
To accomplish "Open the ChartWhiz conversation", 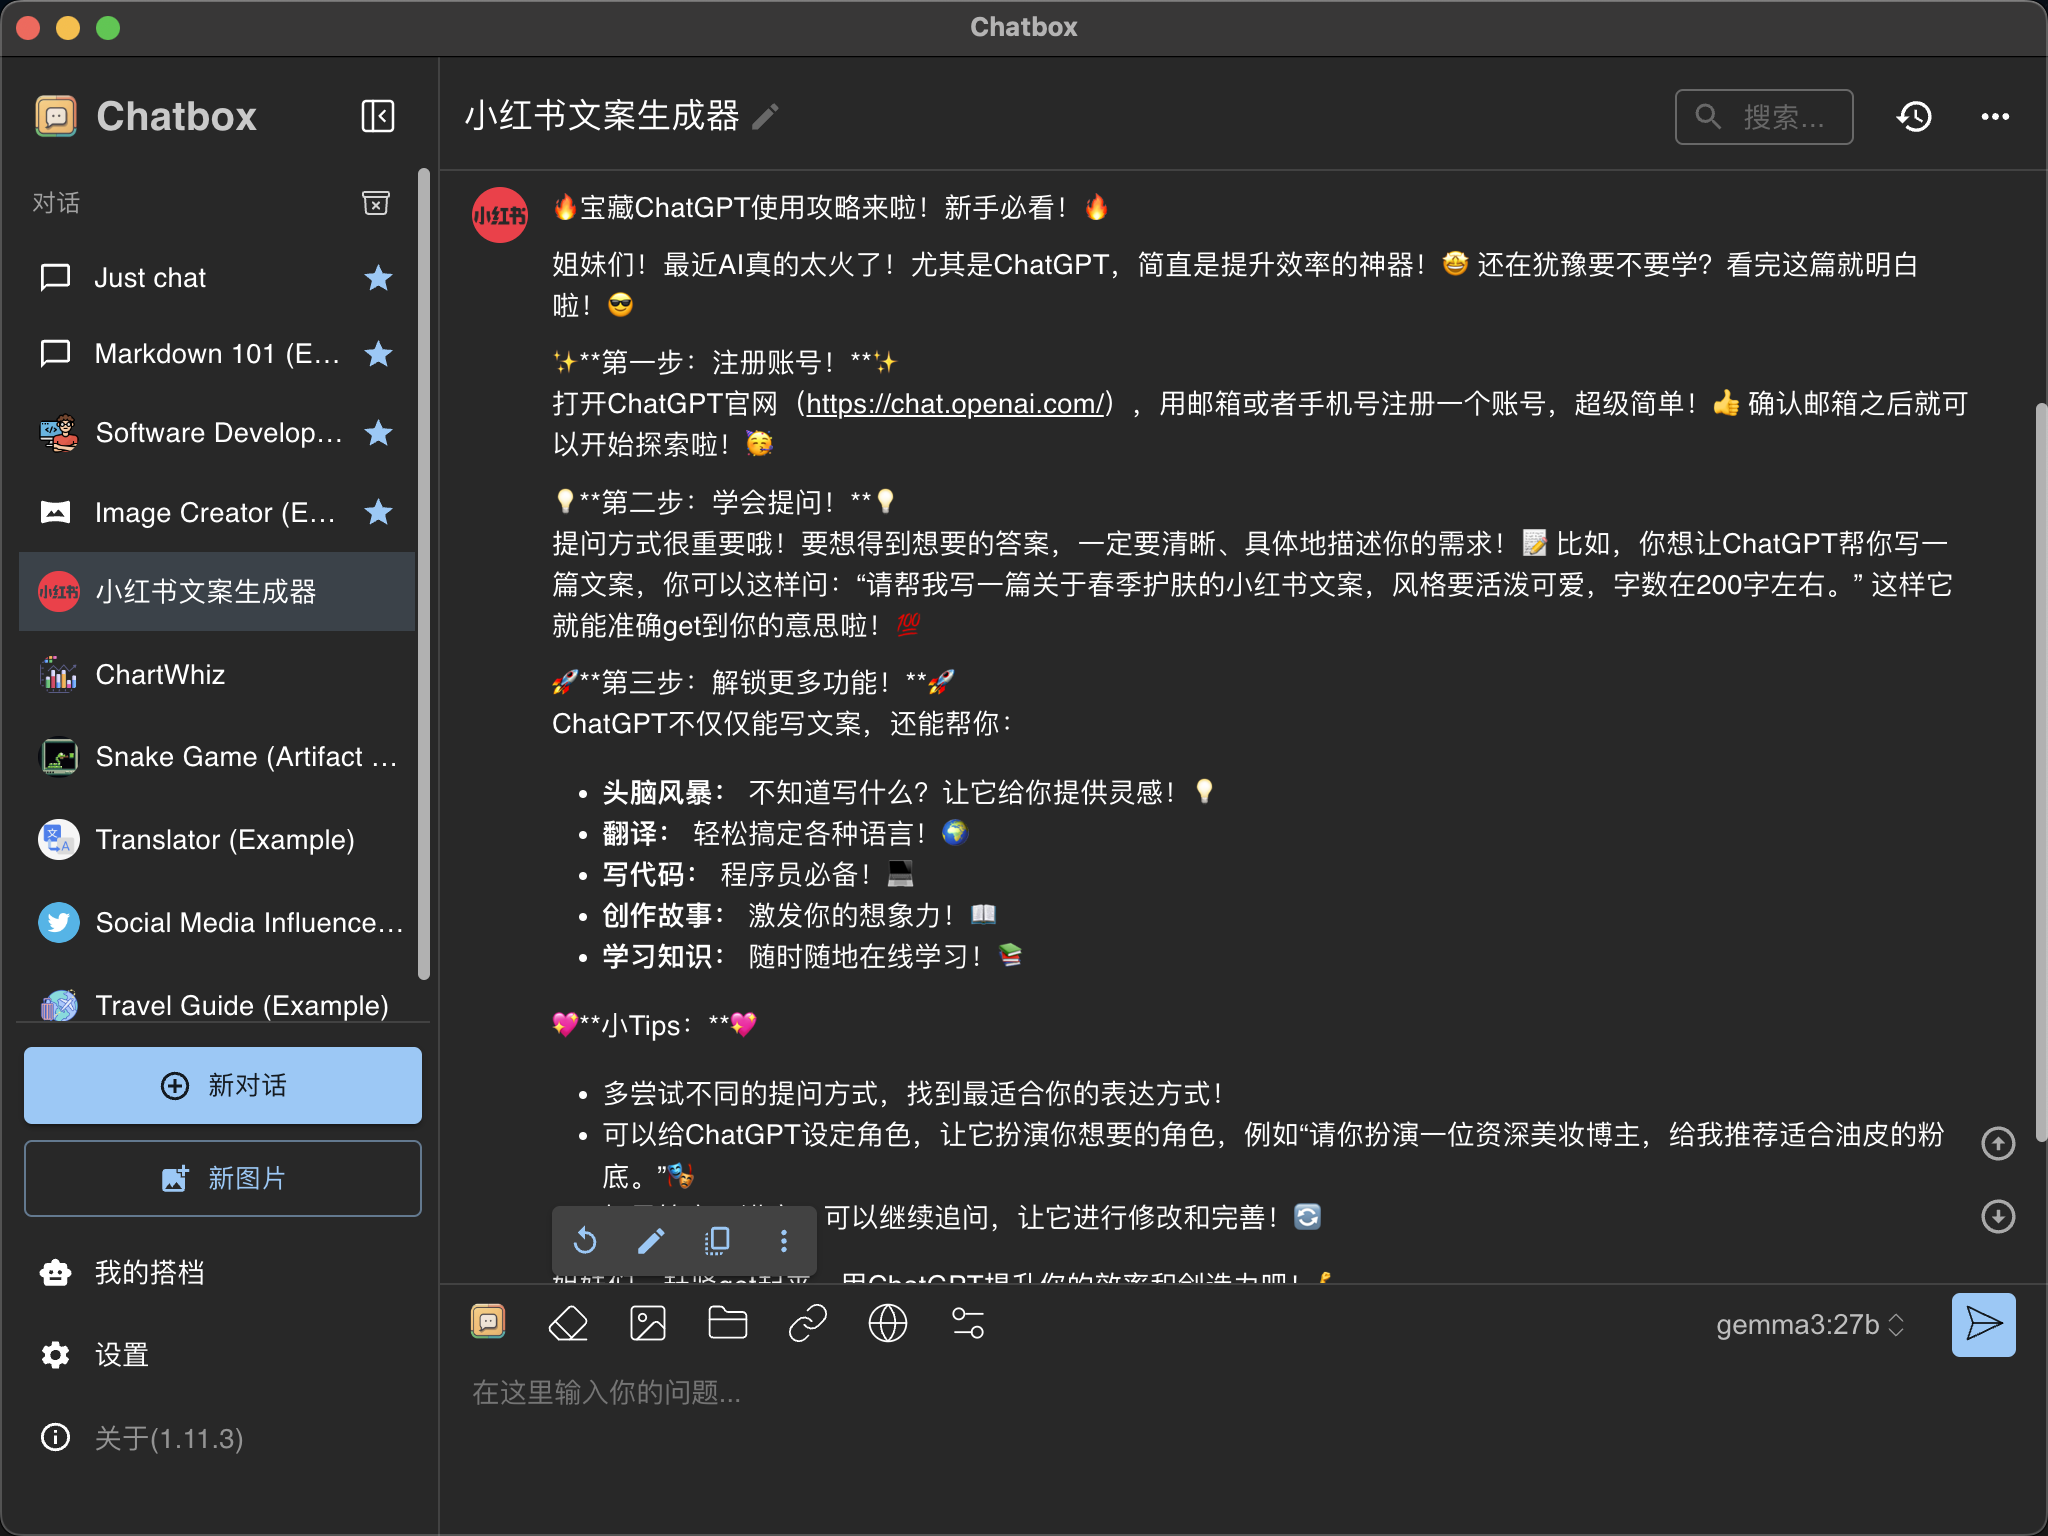I will tap(160, 675).
